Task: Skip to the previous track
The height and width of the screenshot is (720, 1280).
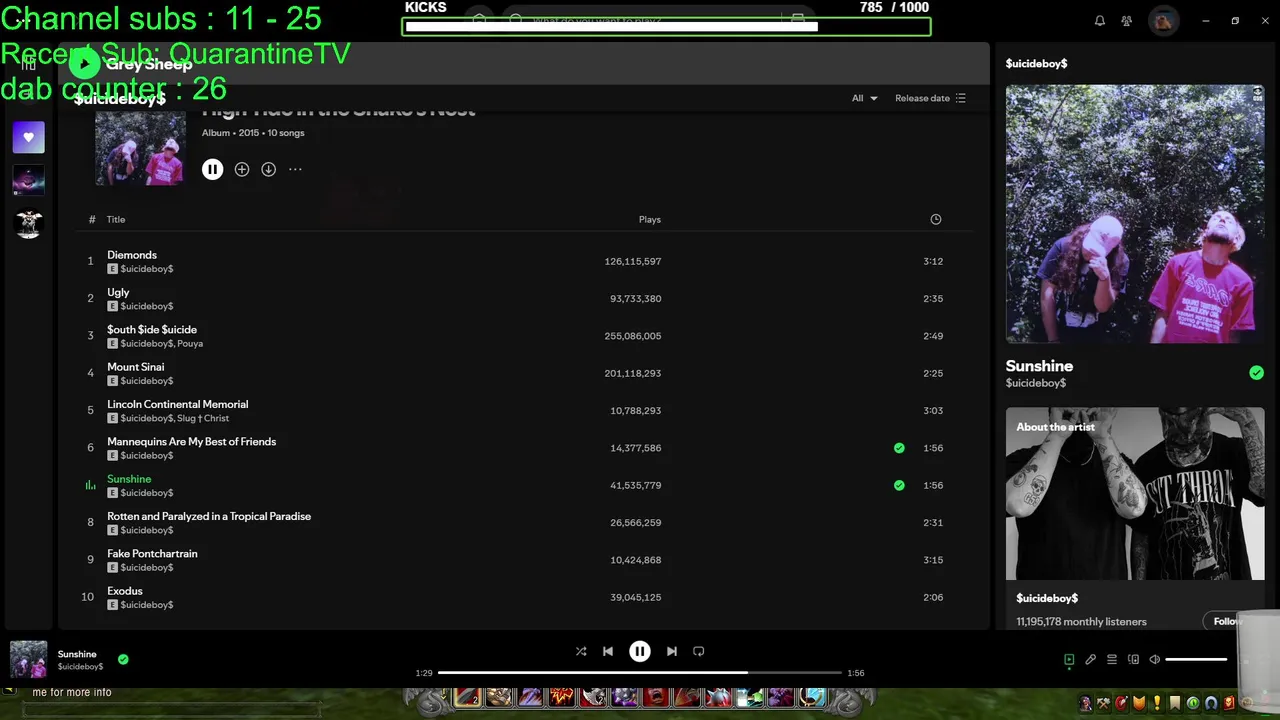Action: 607,651
